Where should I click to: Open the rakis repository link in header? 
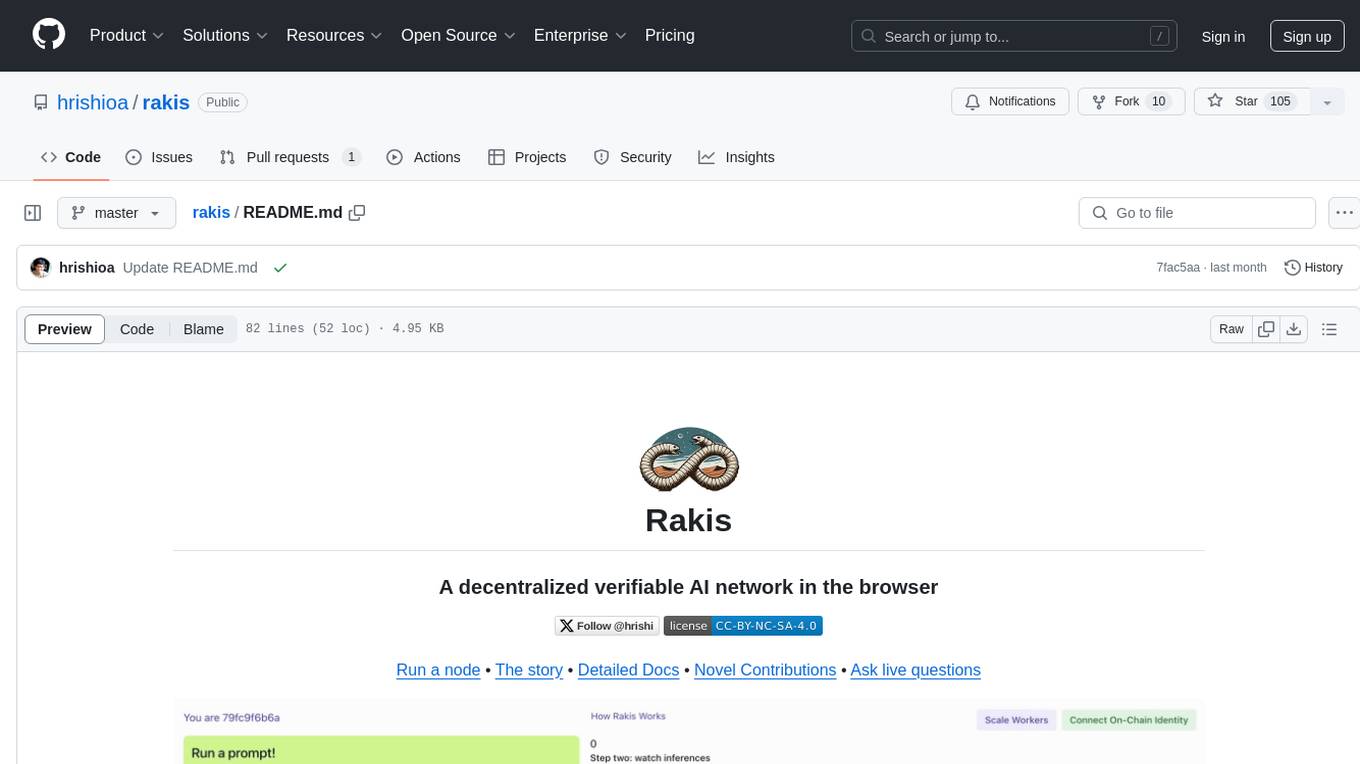pos(166,102)
